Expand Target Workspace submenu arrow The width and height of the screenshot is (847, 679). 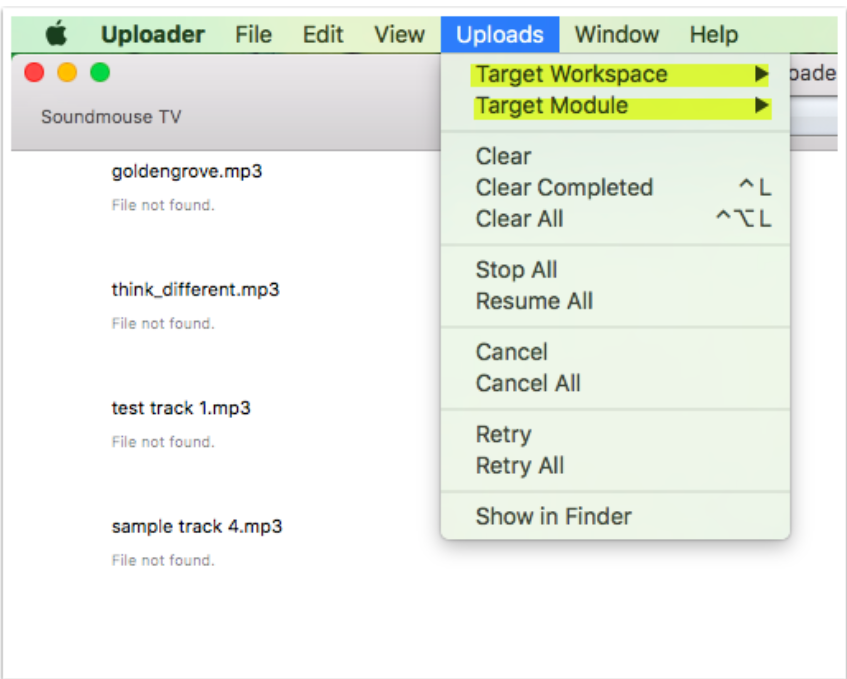[x=761, y=73]
